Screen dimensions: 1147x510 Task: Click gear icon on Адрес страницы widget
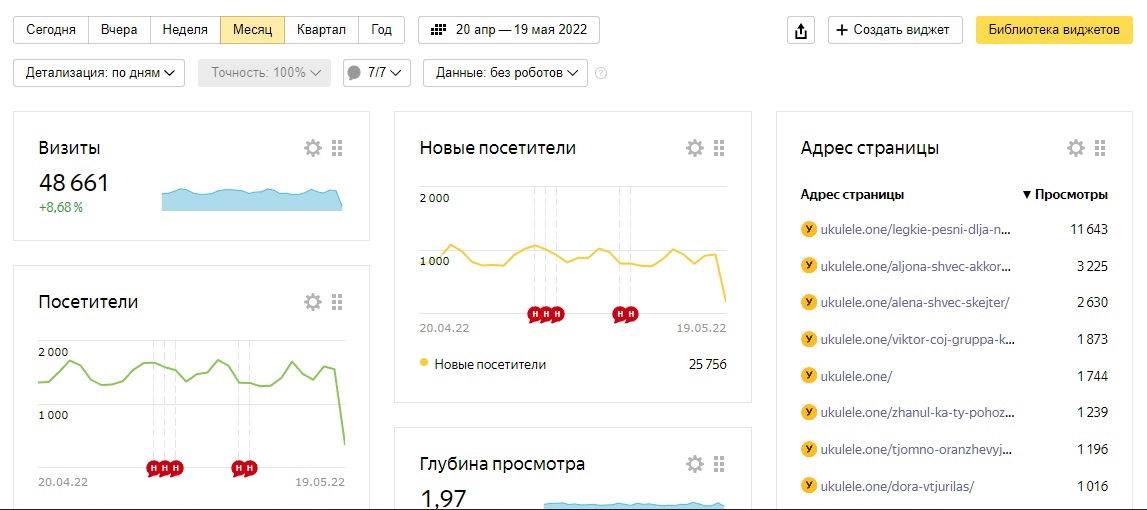tap(1076, 148)
